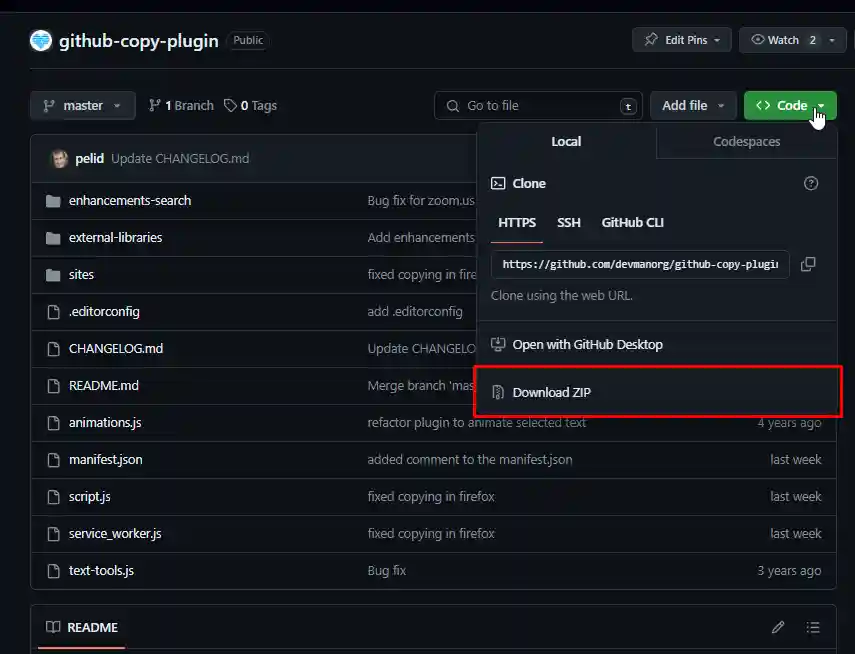Open the Update CHANGELOG.md commit message
This screenshot has height=654, width=855.
point(180,158)
